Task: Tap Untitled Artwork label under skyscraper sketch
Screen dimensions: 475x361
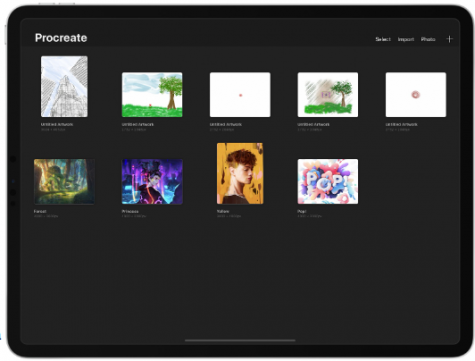Action: point(57,124)
